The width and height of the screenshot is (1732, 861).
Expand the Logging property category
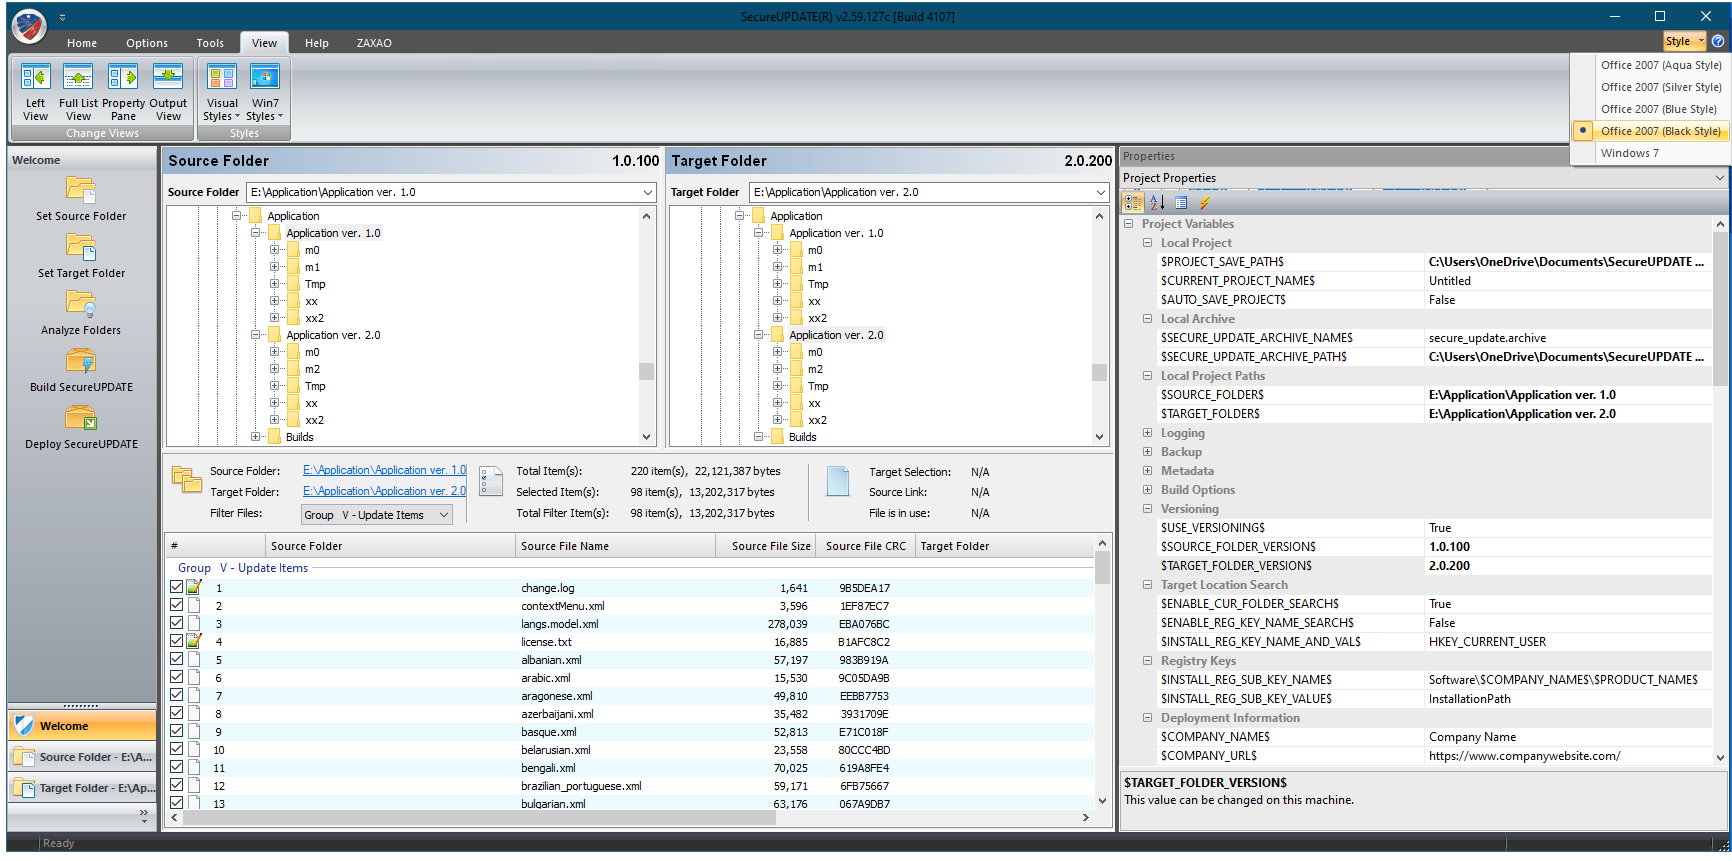click(1147, 433)
